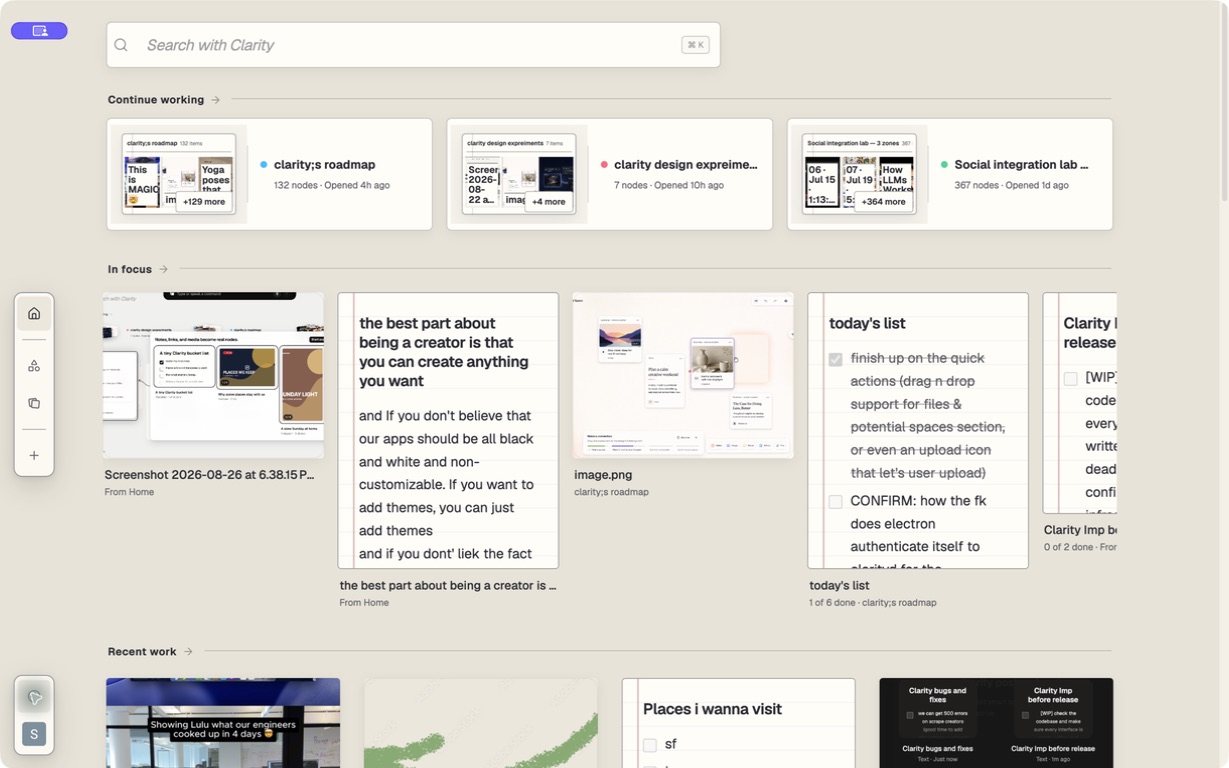
Task: Open the Home sidebar icon
Action: [34, 314]
